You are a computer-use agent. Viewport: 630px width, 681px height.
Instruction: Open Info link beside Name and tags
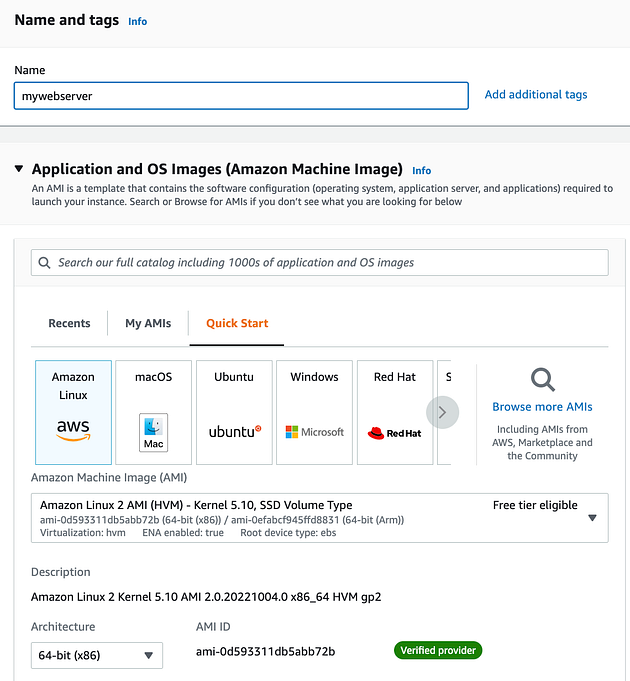point(138,21)
